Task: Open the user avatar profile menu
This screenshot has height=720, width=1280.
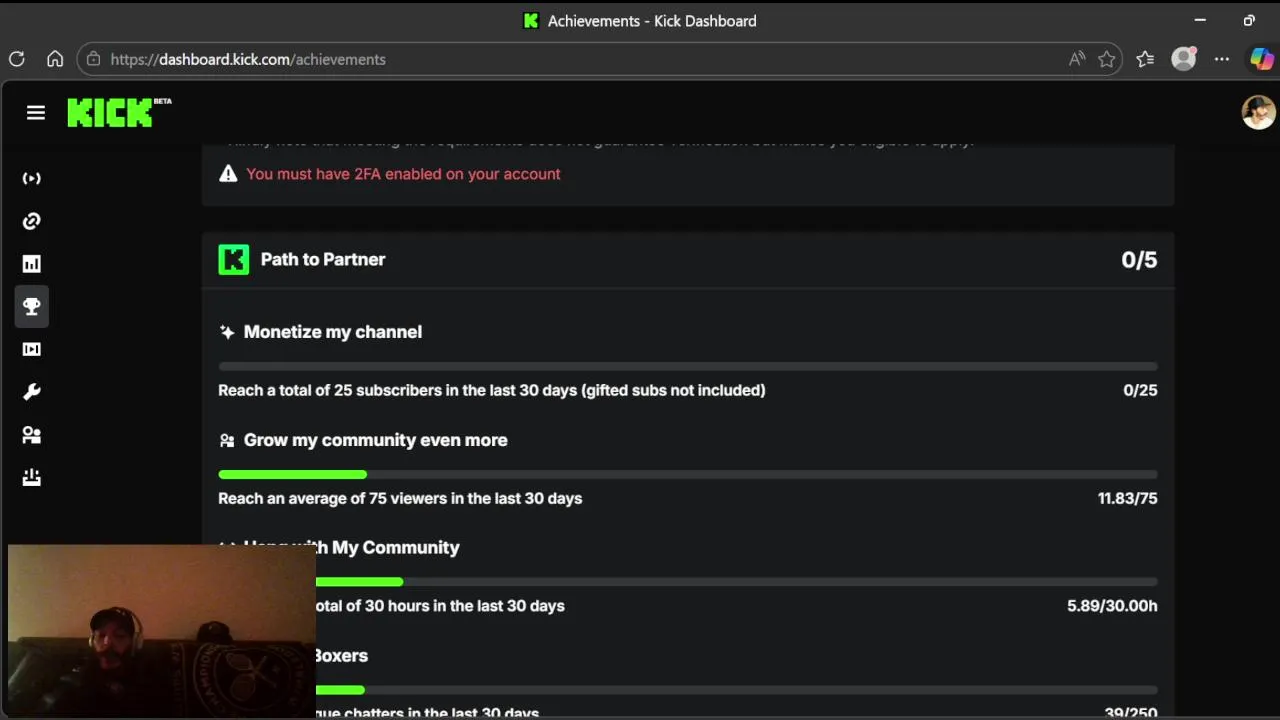Action: (1258, 112)
